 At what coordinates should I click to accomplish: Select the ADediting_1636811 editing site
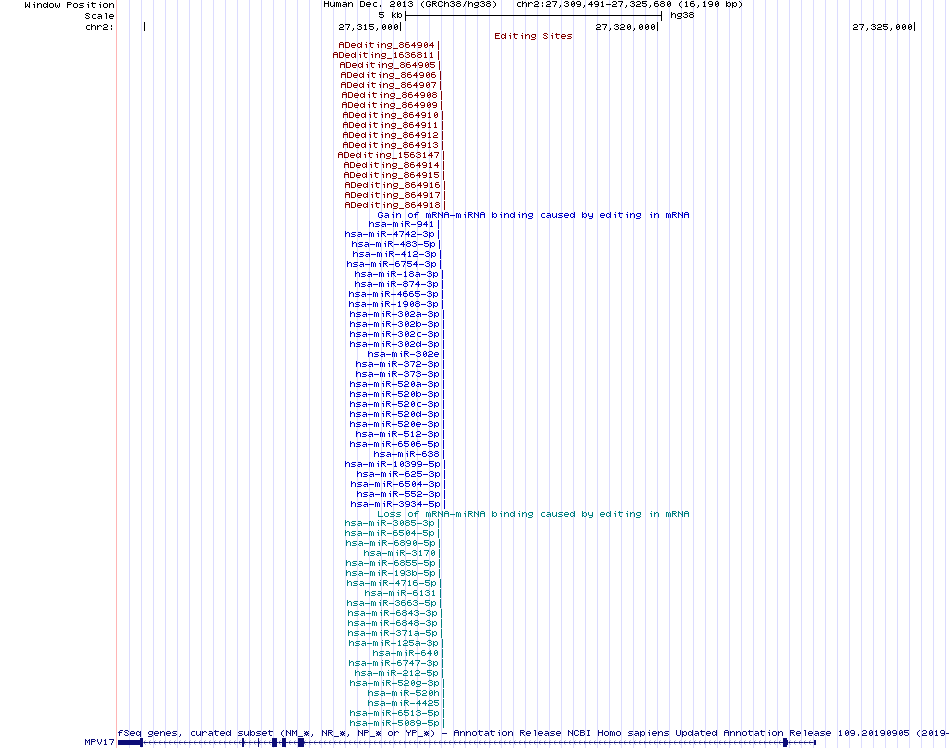pyautogui.click(x=384, y=55)
